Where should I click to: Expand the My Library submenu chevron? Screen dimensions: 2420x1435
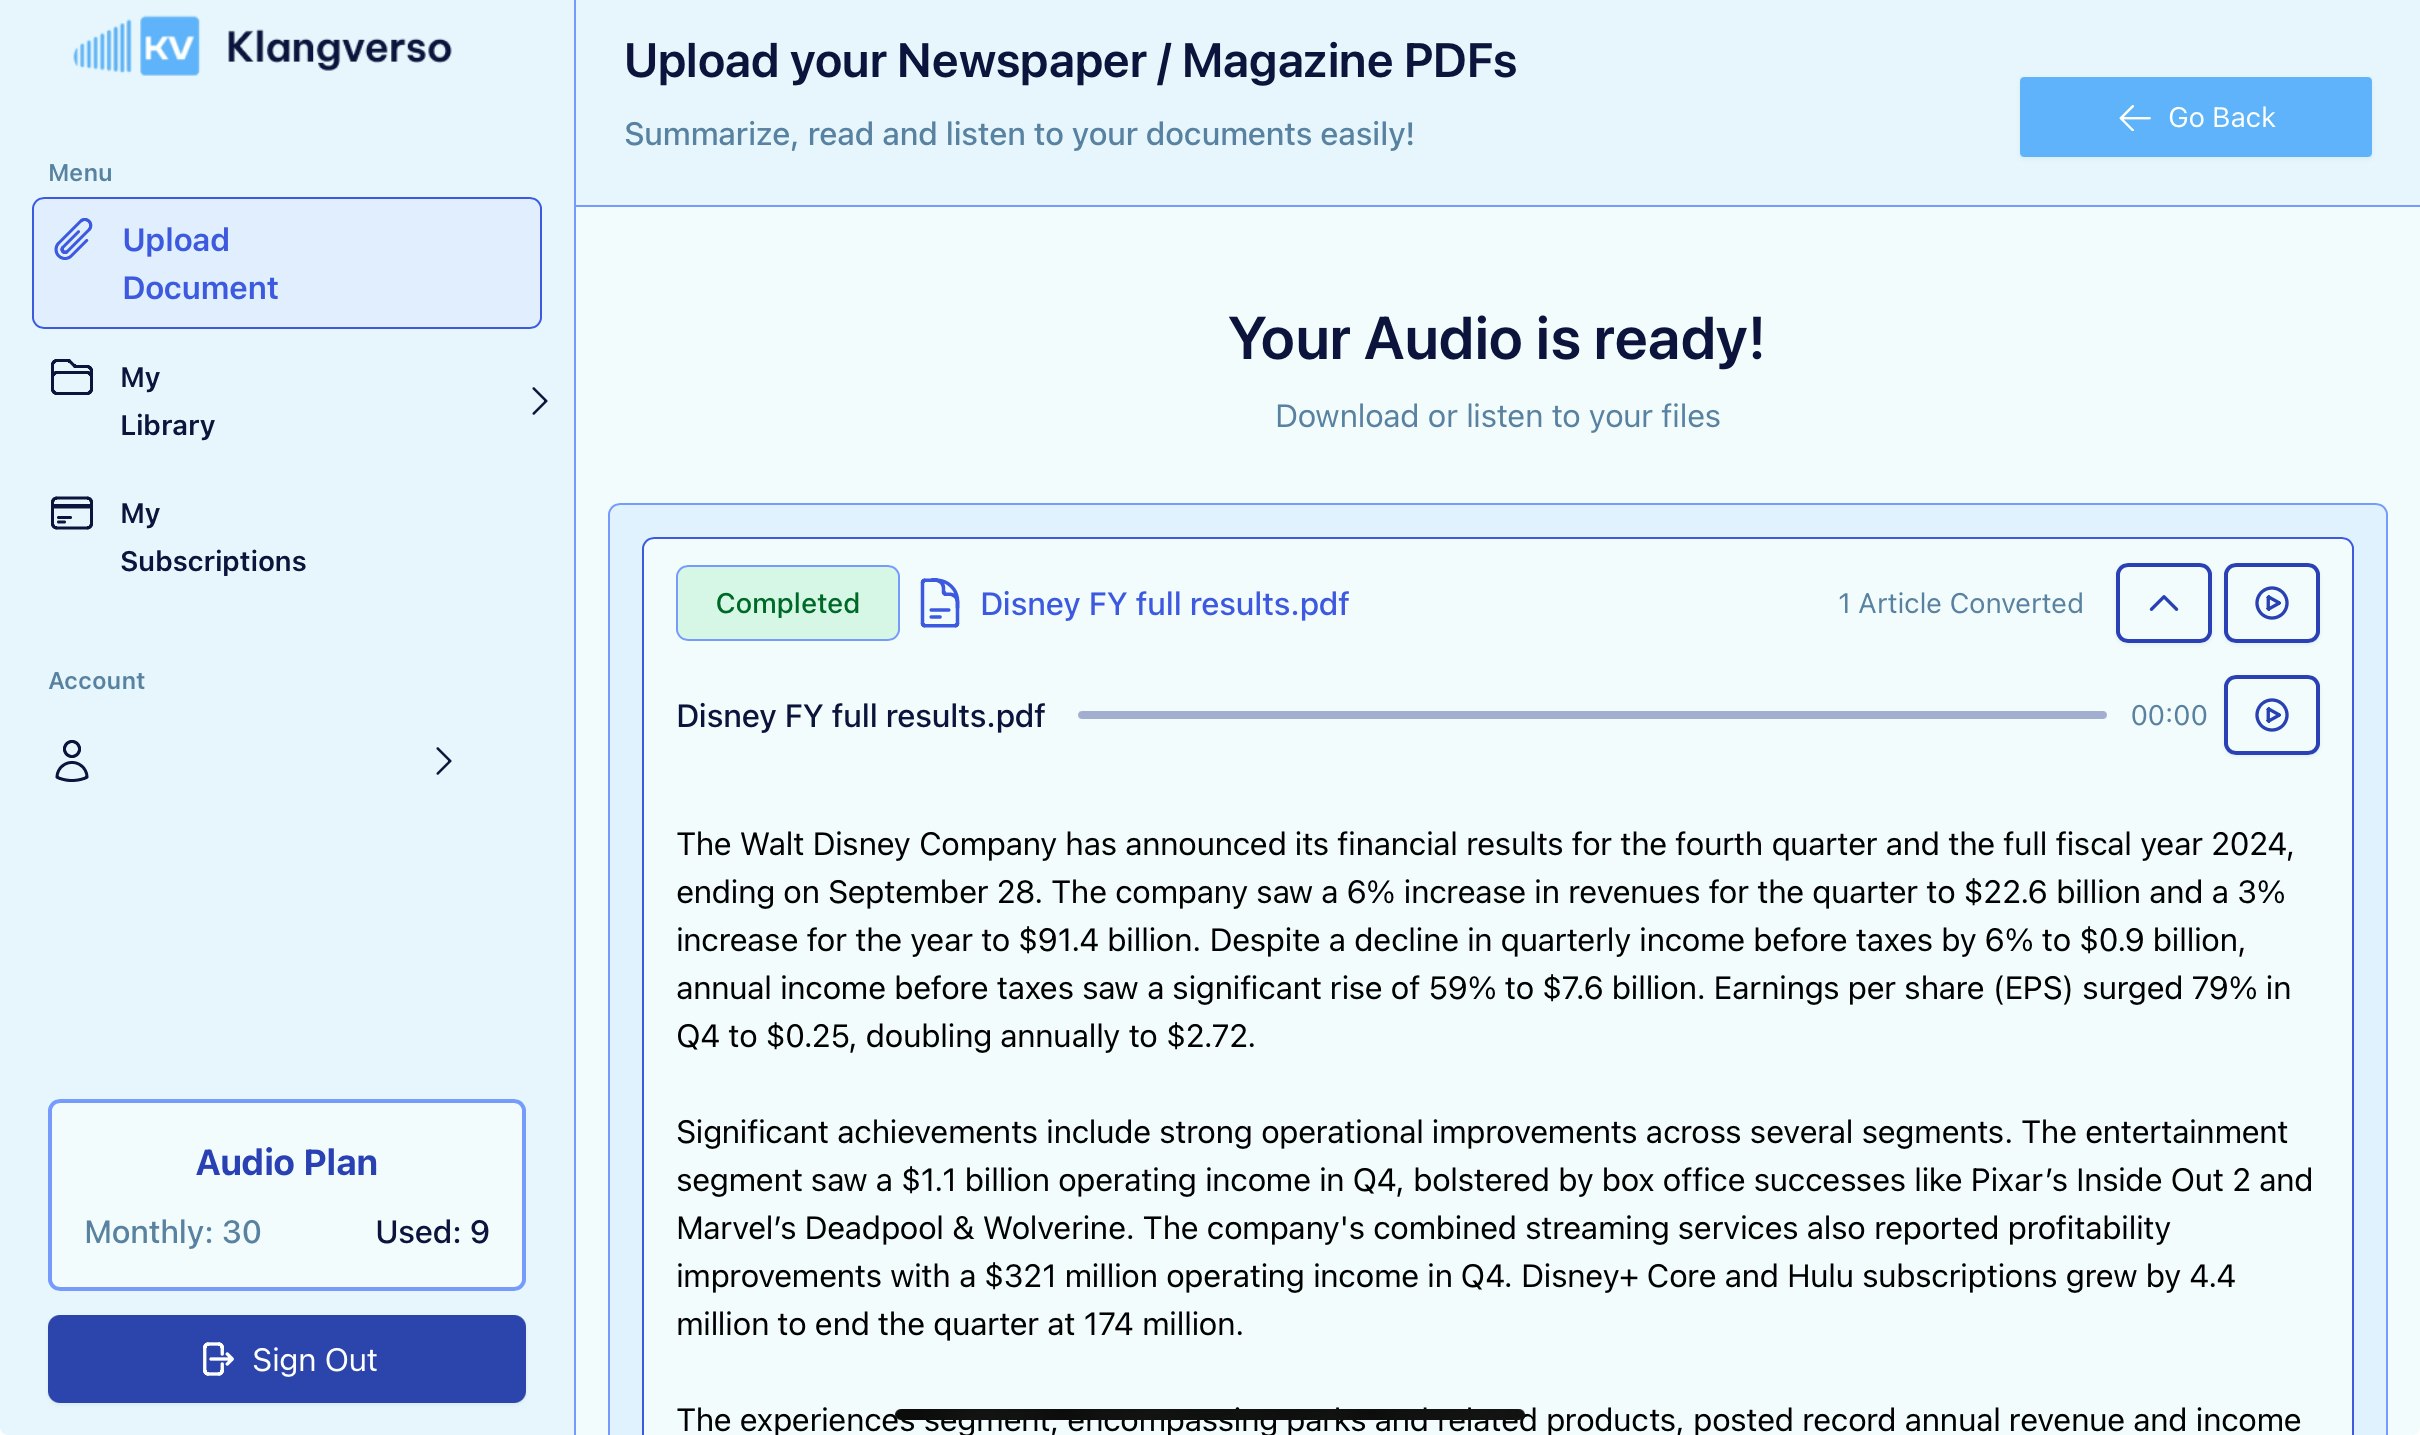pyautogui.click(x=539, y=401)
